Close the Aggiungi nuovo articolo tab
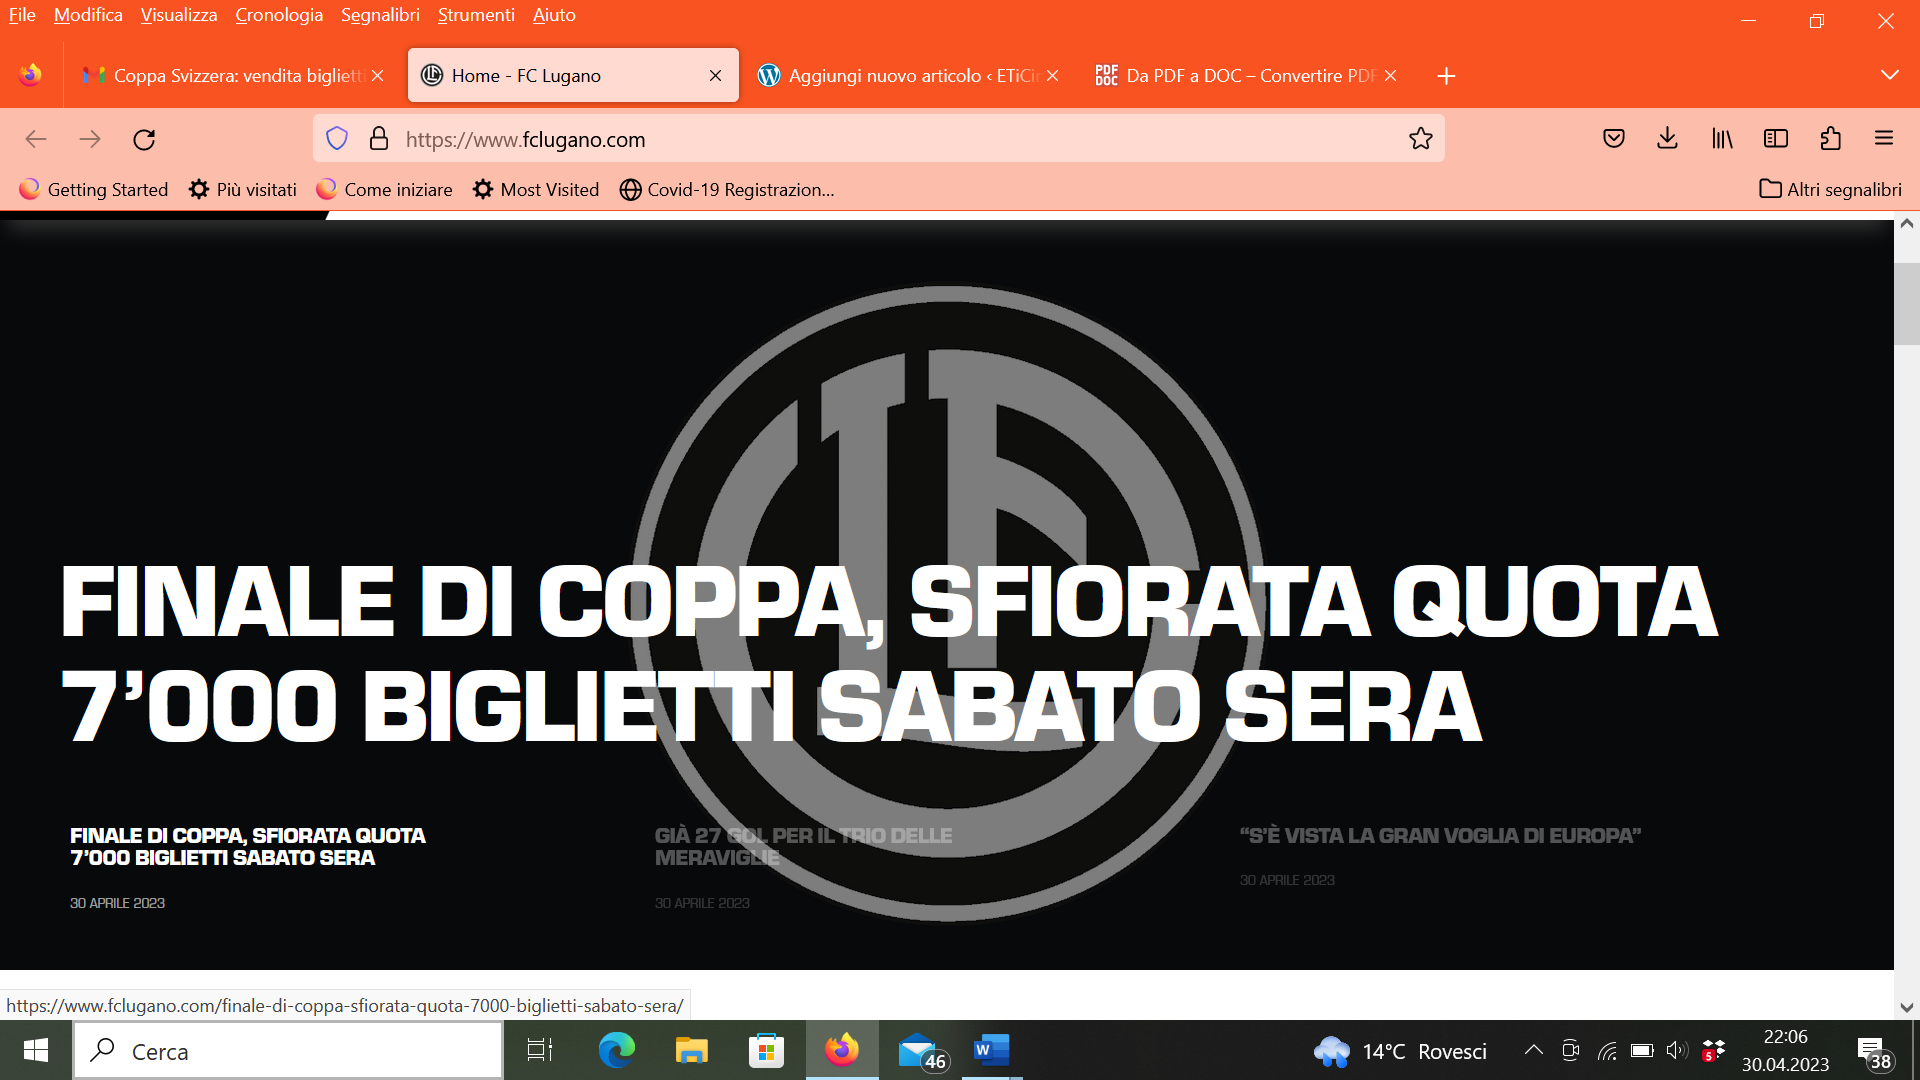The height and width of the screenshot is (1080, 1920). 1053,76
